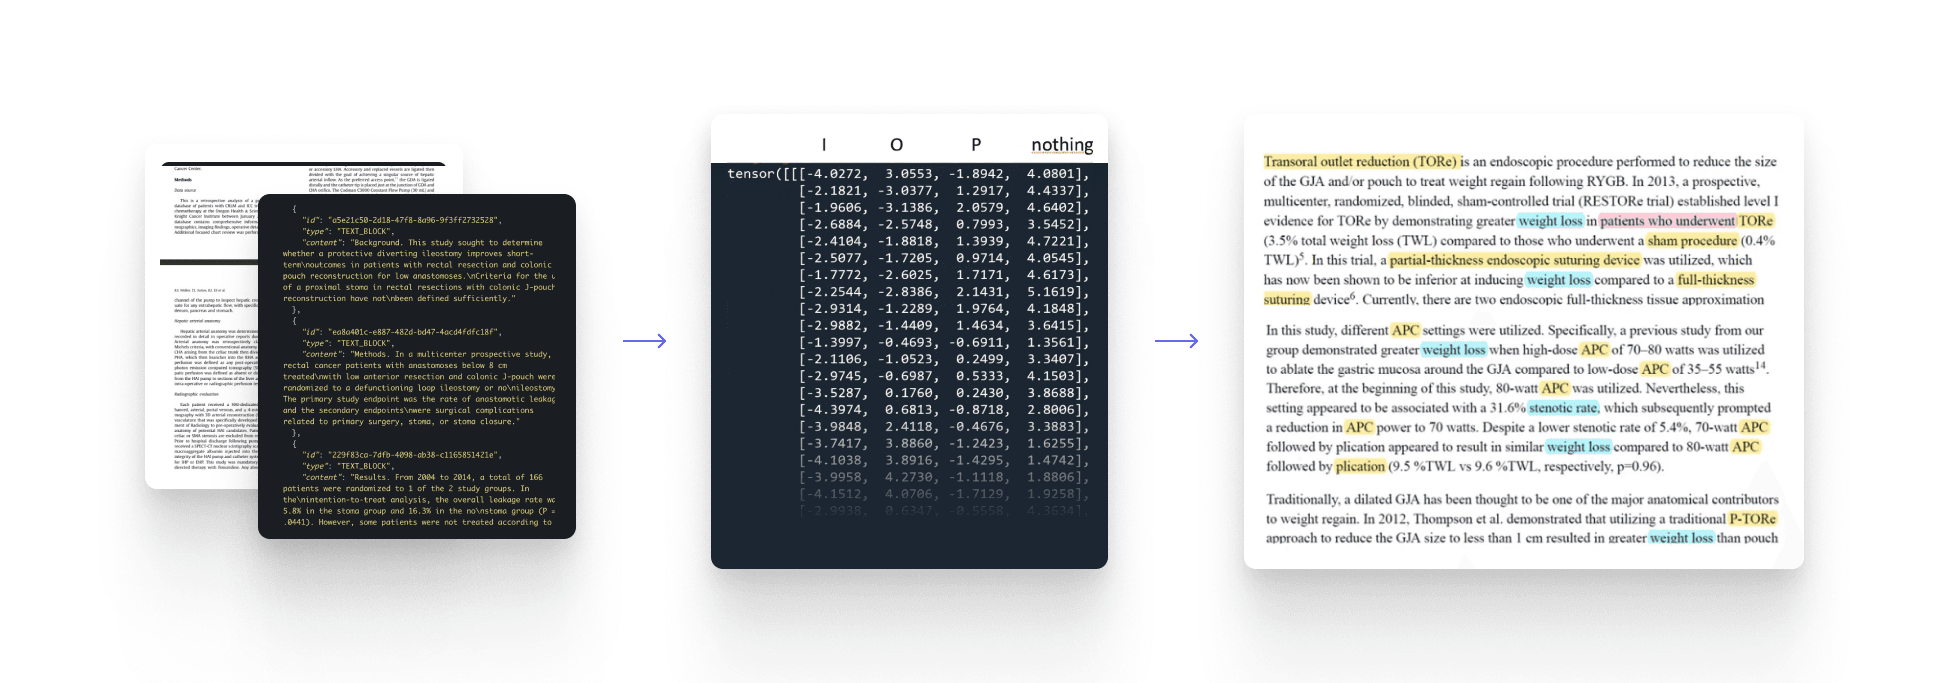
Task: Click highlighted 'APC' before 'power to 70 watts'
Action: [1359, 428]
